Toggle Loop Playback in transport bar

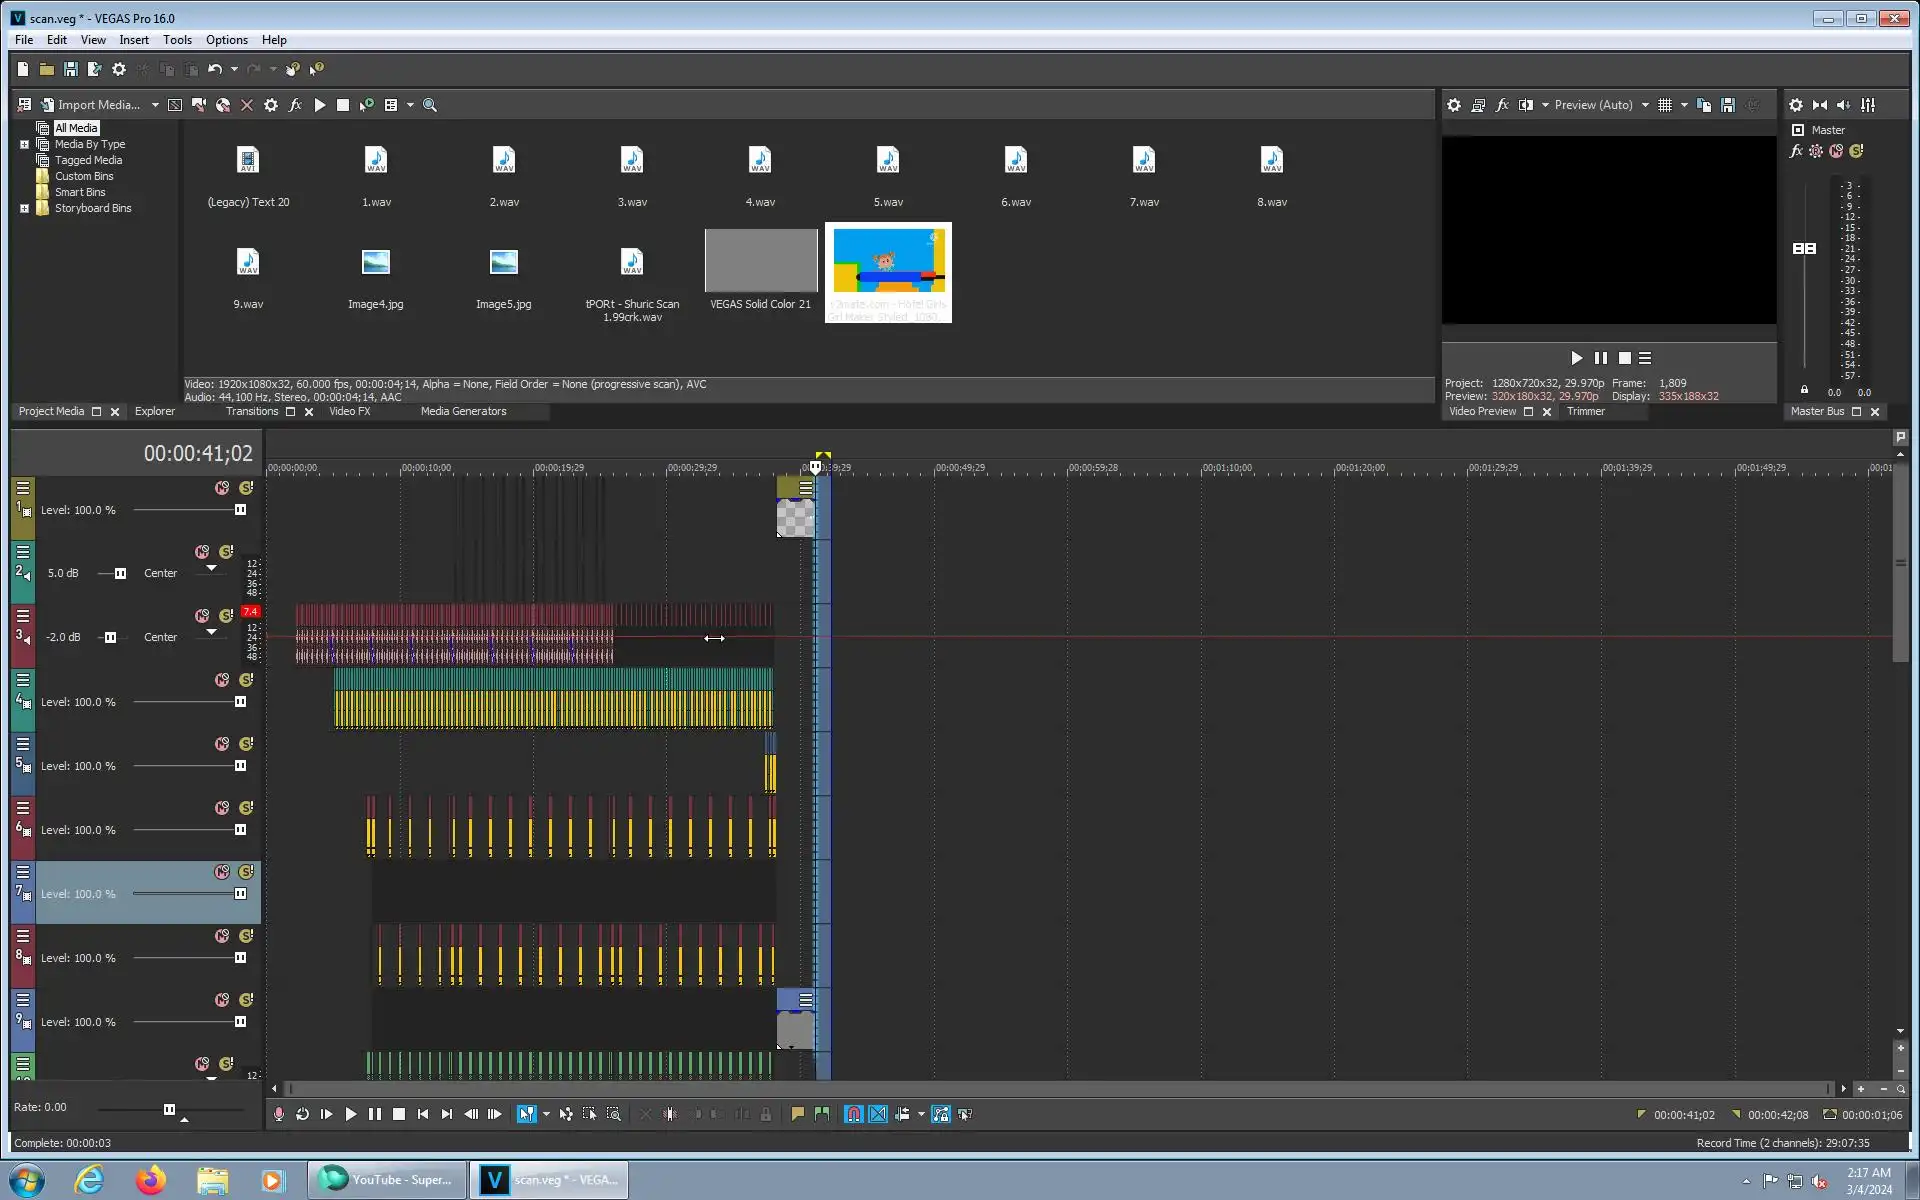302,1114
